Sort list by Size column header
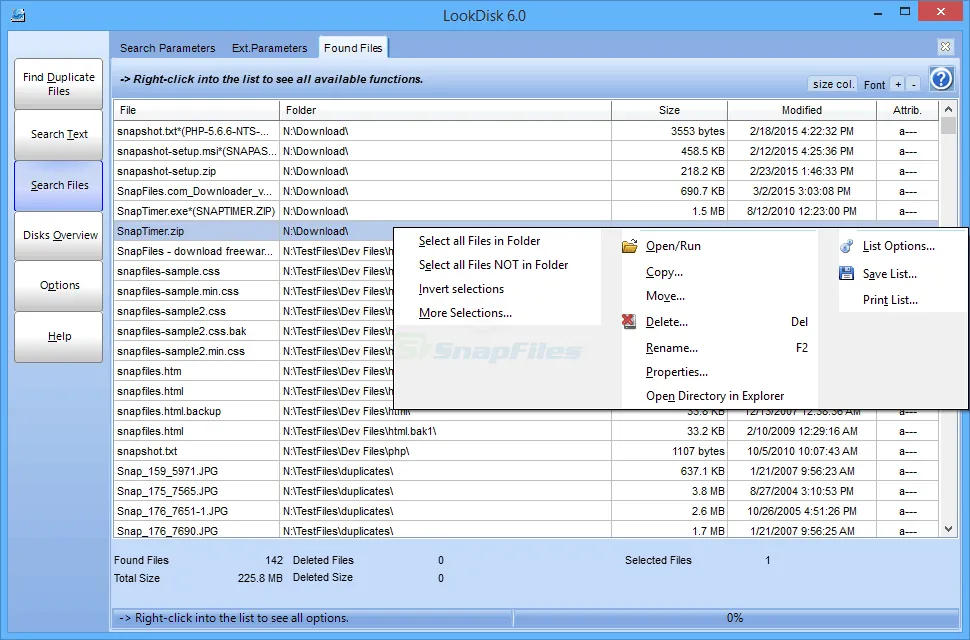 pos(669,110)
